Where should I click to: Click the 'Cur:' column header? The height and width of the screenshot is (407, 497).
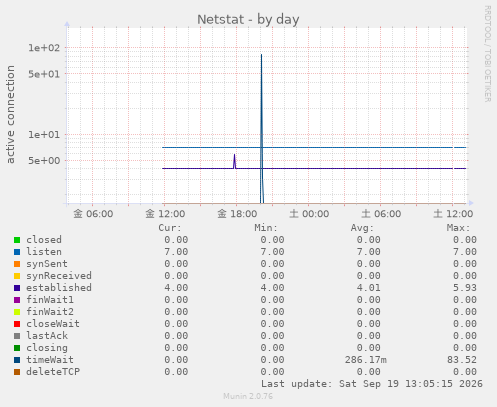pyautogui.click(x=170, y=228)
